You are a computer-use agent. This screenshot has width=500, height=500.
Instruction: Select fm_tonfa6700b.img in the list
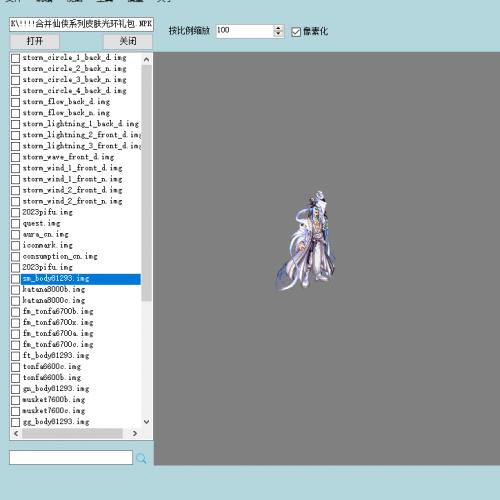[58, 311]
